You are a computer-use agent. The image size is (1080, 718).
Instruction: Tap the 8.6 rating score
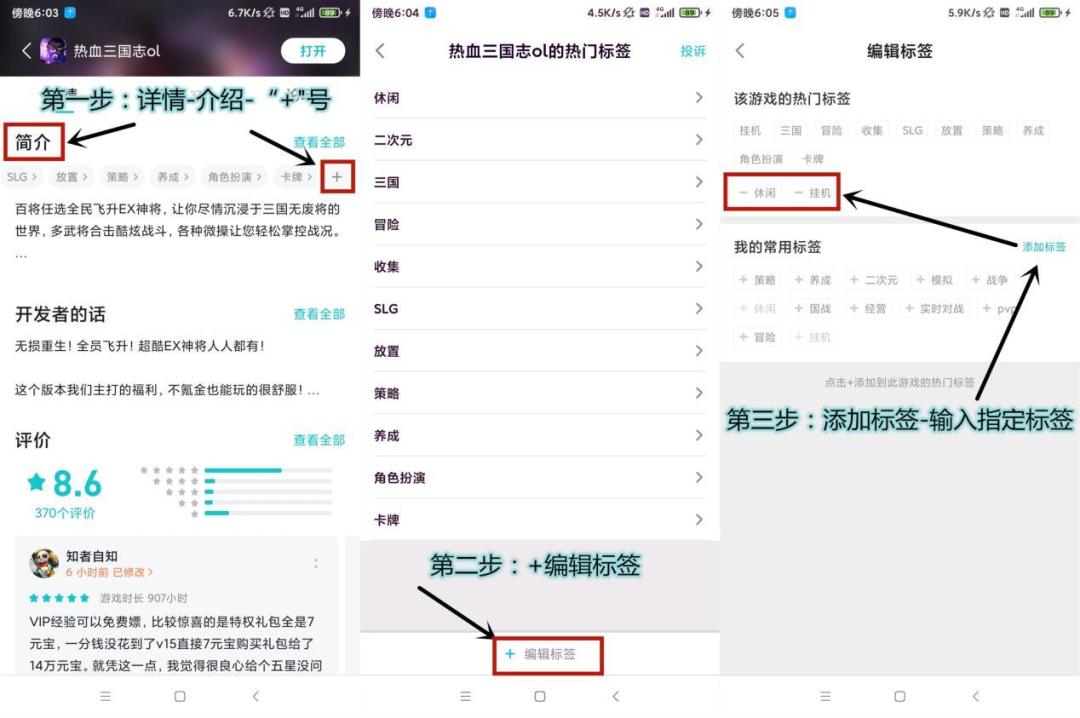pyautogui.click(x=77, y=483)
